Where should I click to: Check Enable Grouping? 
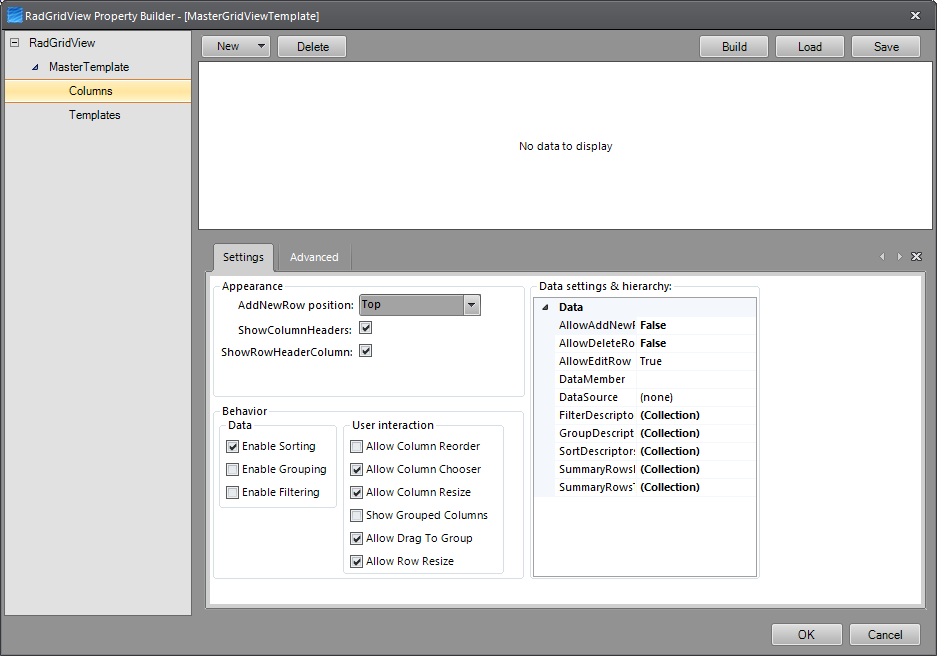(232, 469)
